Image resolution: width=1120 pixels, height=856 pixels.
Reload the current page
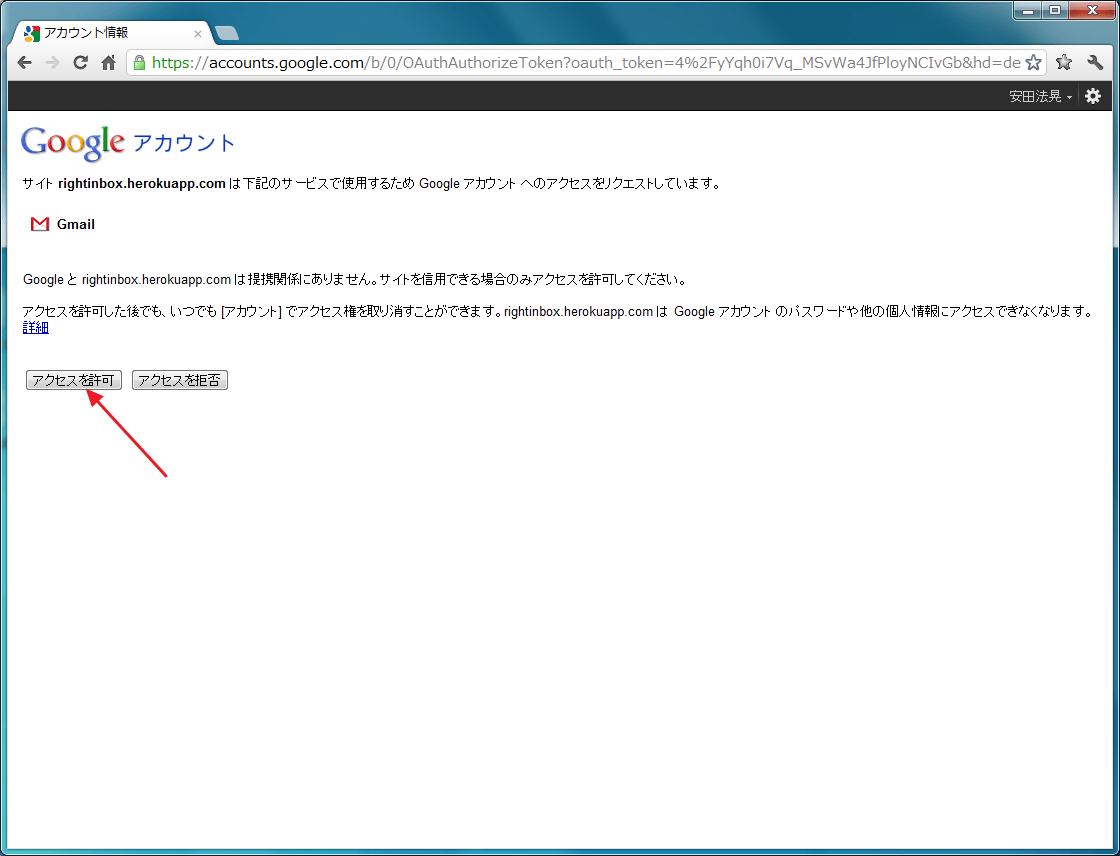[x=81, y=62]
